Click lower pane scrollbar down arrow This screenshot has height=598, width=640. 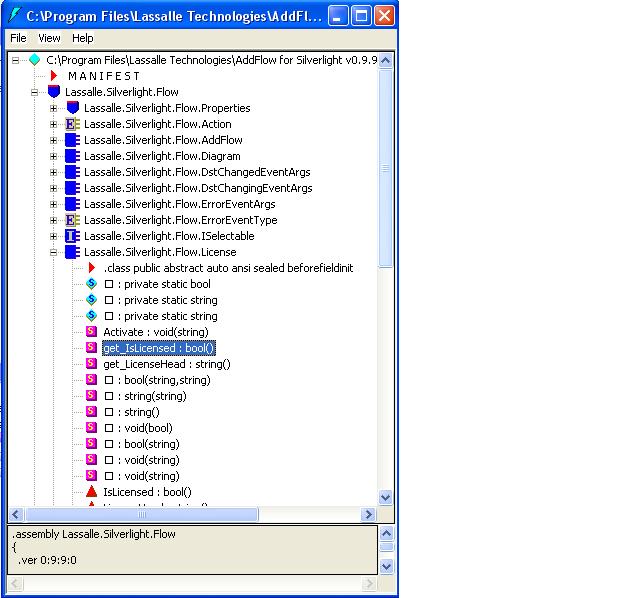point(387,567)
